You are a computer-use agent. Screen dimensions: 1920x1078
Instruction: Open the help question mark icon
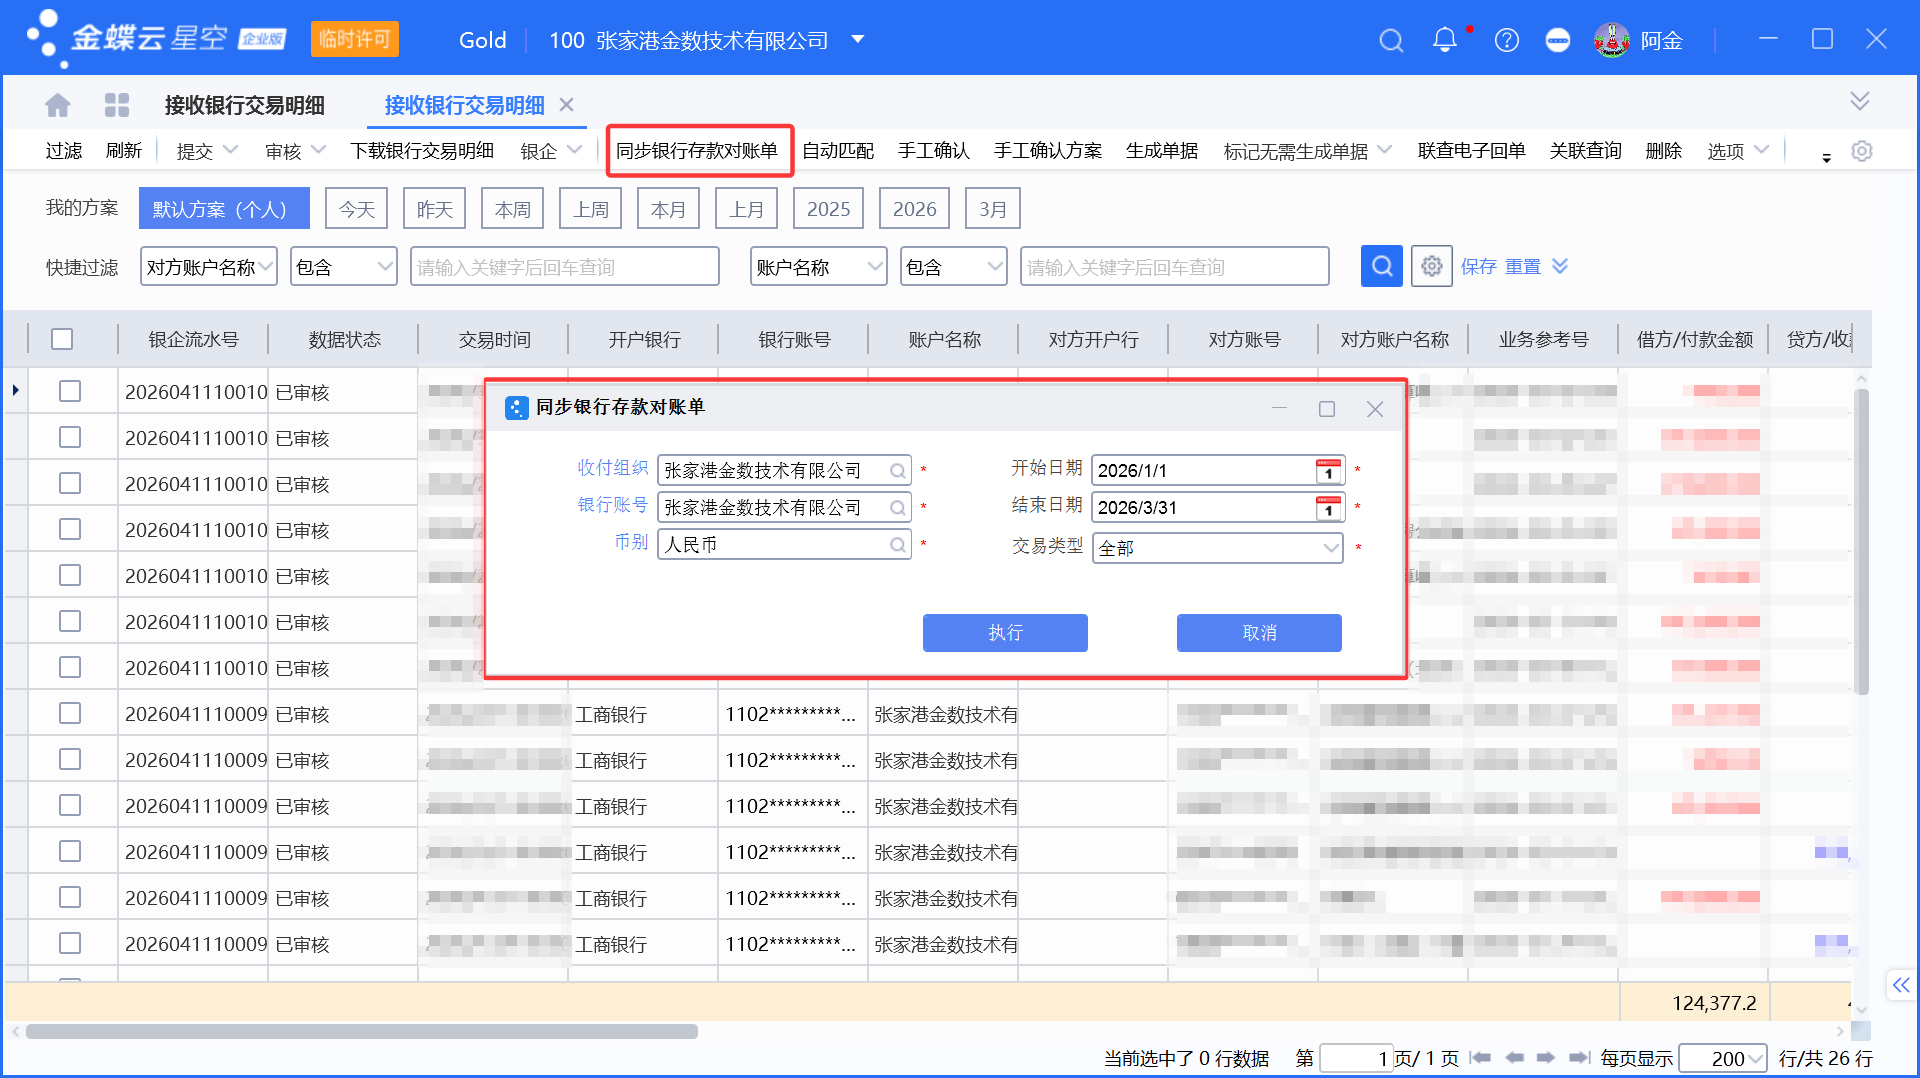click(x=1506, y=40)
